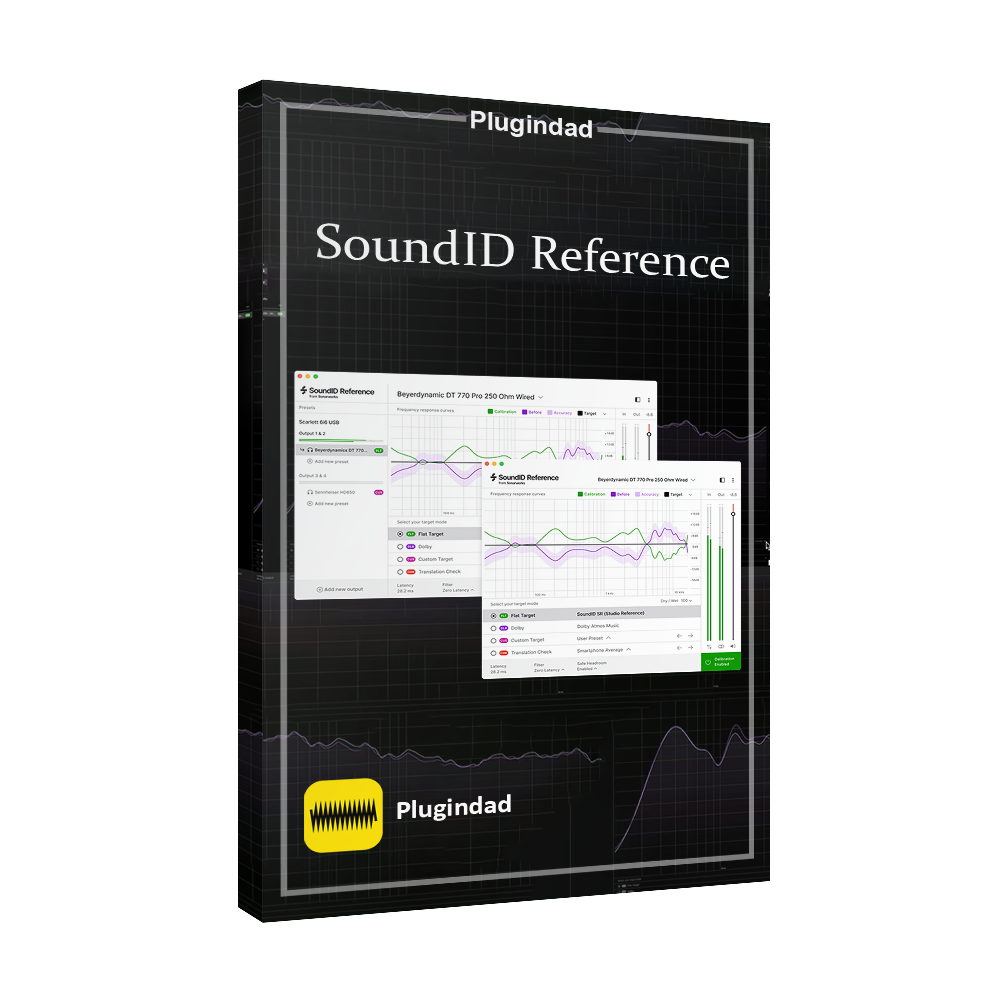Click Add new preset under Output 3 & 4
This screenshot has height=1000, width=1000.
coord(328,504)
